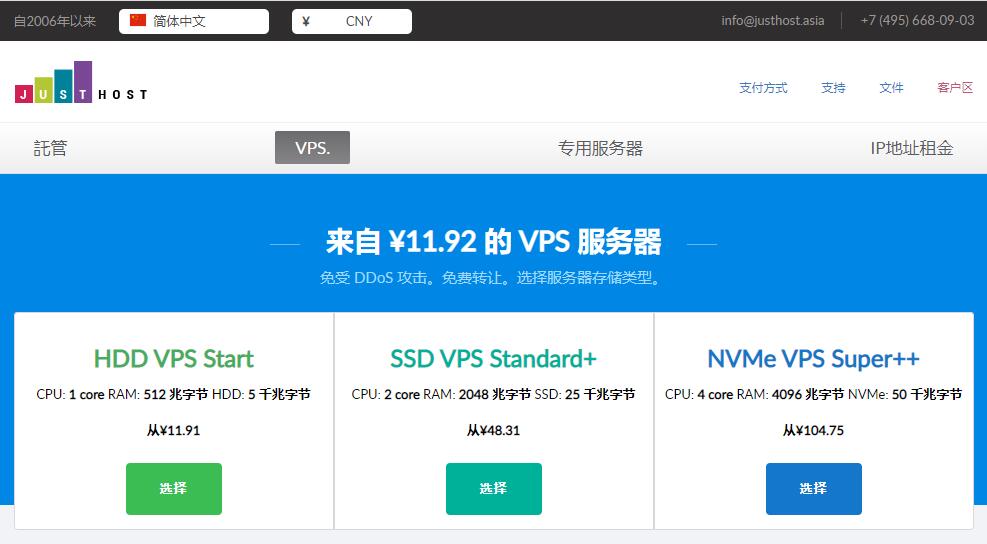Select the IP地址租金 tab
Screen dimensions: 987x544
(911, 148)
